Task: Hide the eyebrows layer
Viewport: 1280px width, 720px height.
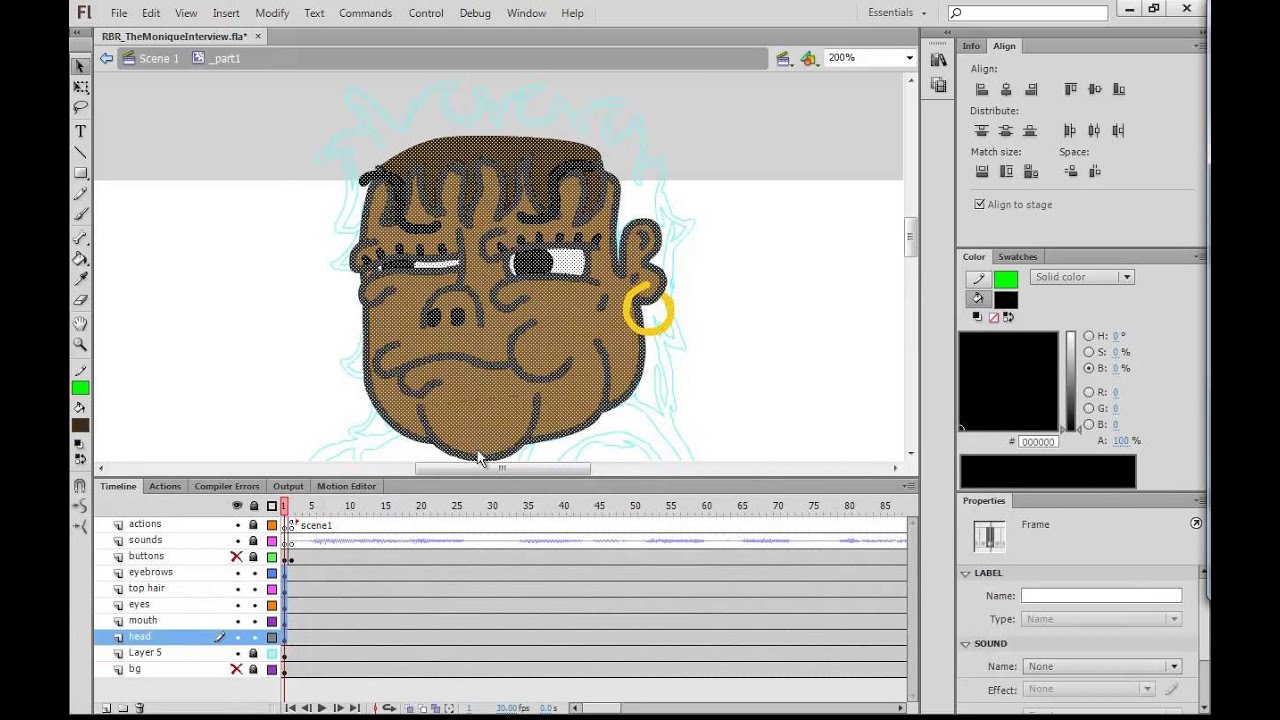Action: tap(237, 573)
